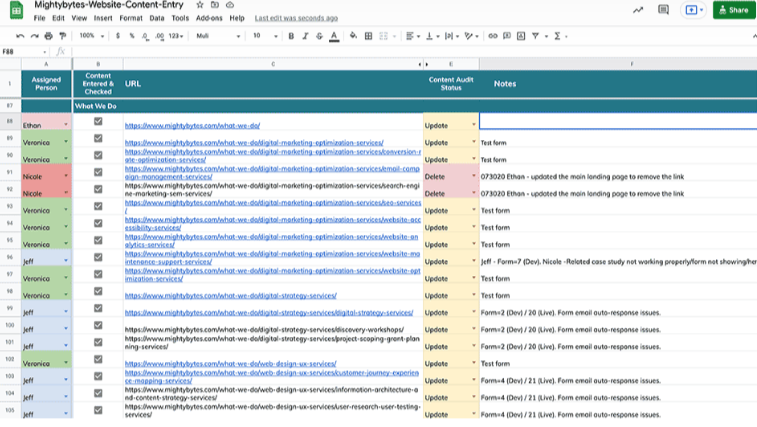Uncheck the checkbox in Ethan's row 88
757x427 pixels.
click(98, 122)
